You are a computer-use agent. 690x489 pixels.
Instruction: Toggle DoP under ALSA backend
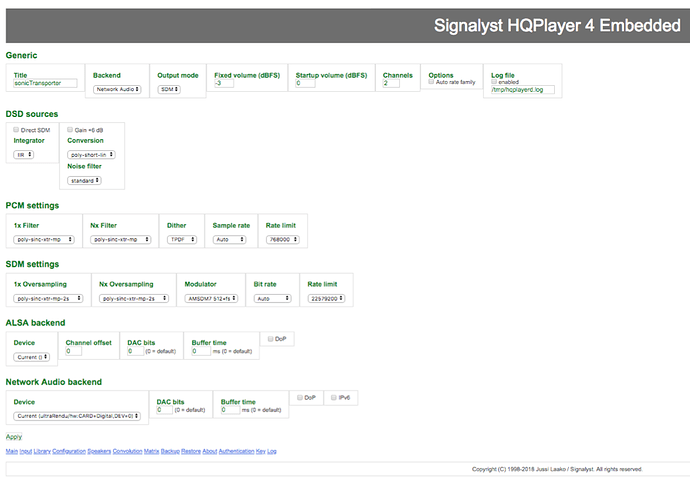(271, 339)
